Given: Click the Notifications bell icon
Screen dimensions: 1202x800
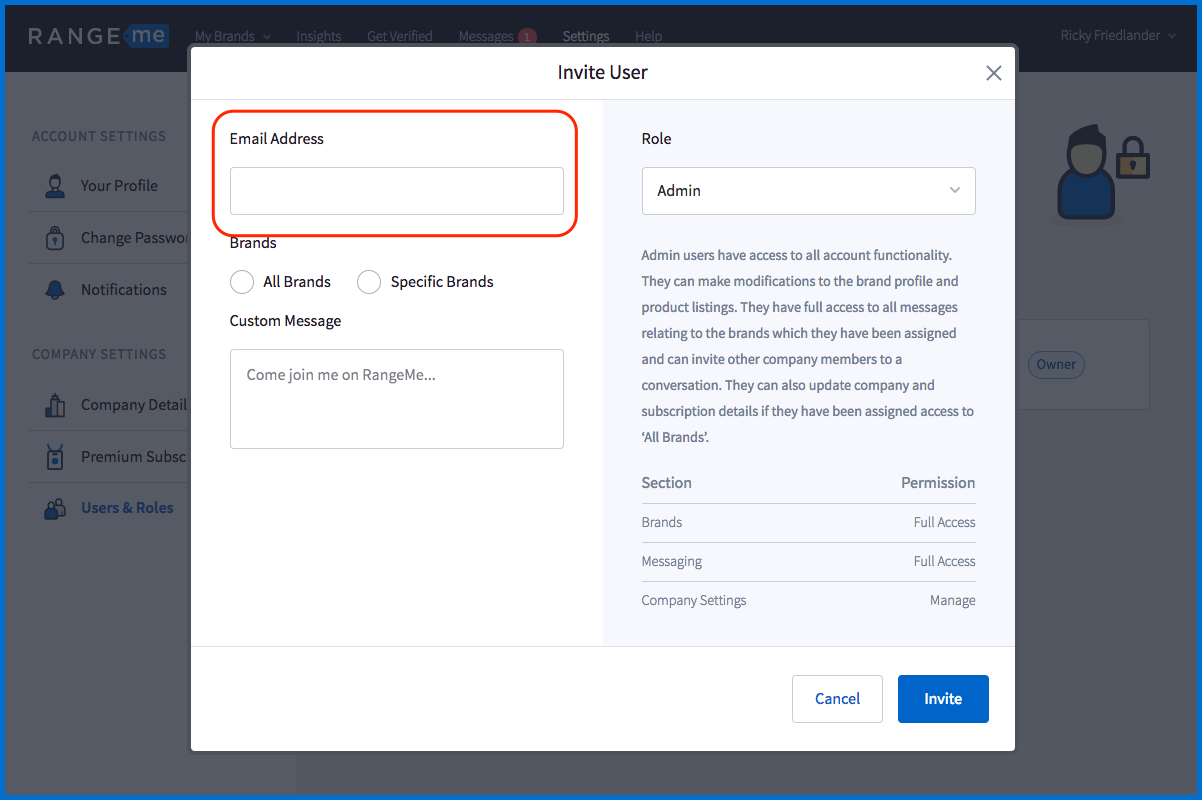Looking at the screenshot, I should [x=55, y=290].
